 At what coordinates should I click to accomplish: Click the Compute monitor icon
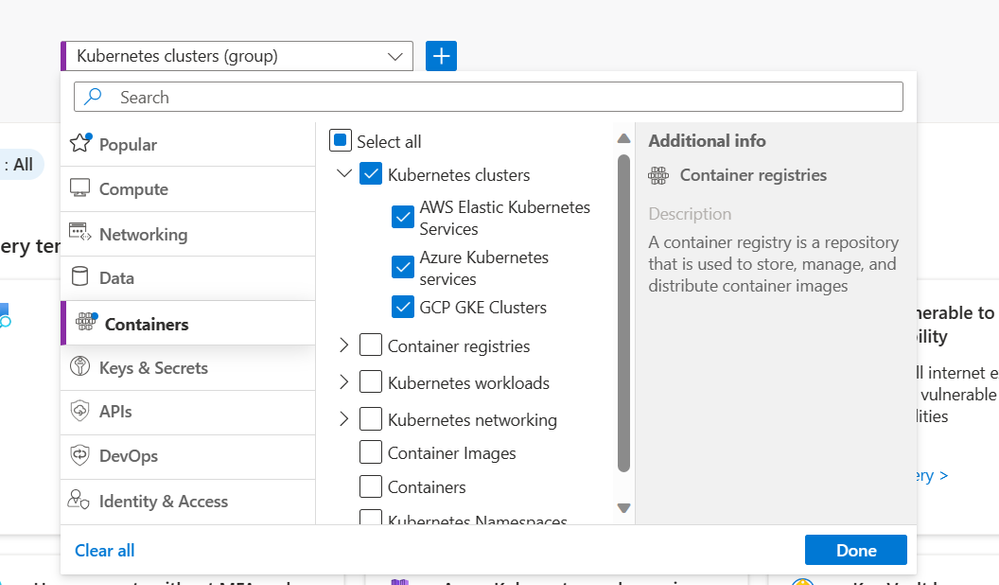[80, 188]
